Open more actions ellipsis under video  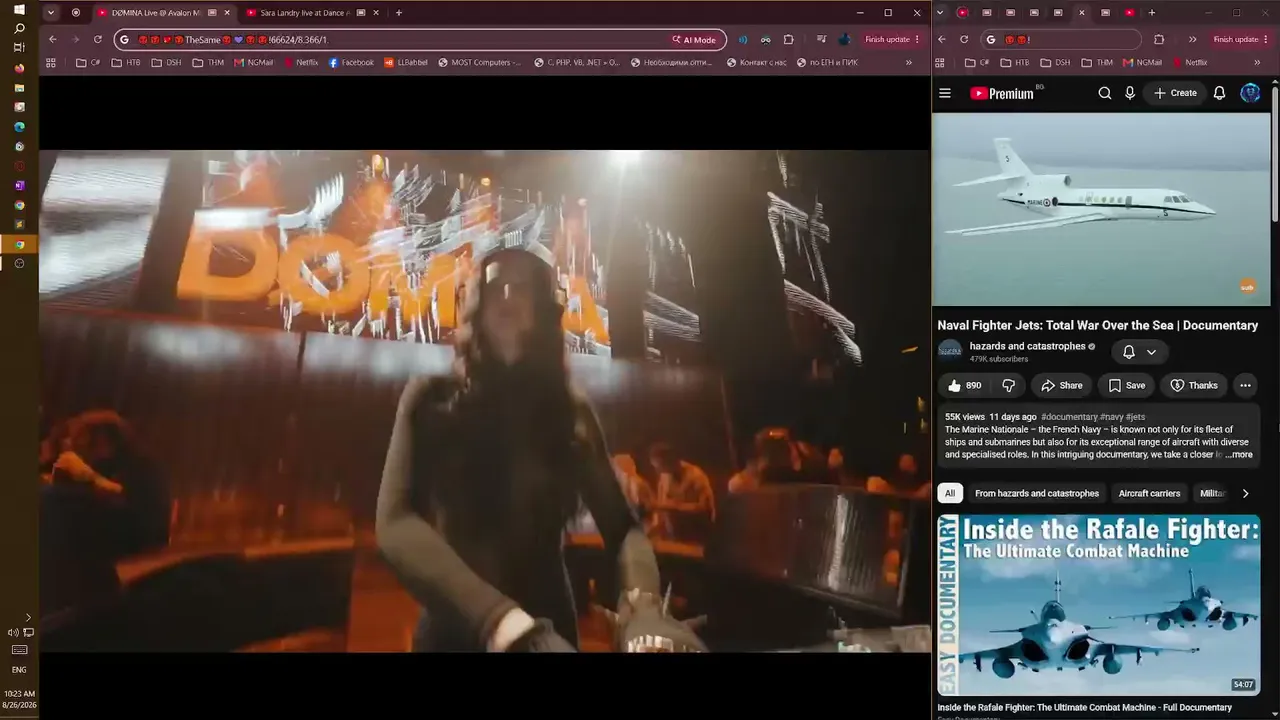point(1245,385)
